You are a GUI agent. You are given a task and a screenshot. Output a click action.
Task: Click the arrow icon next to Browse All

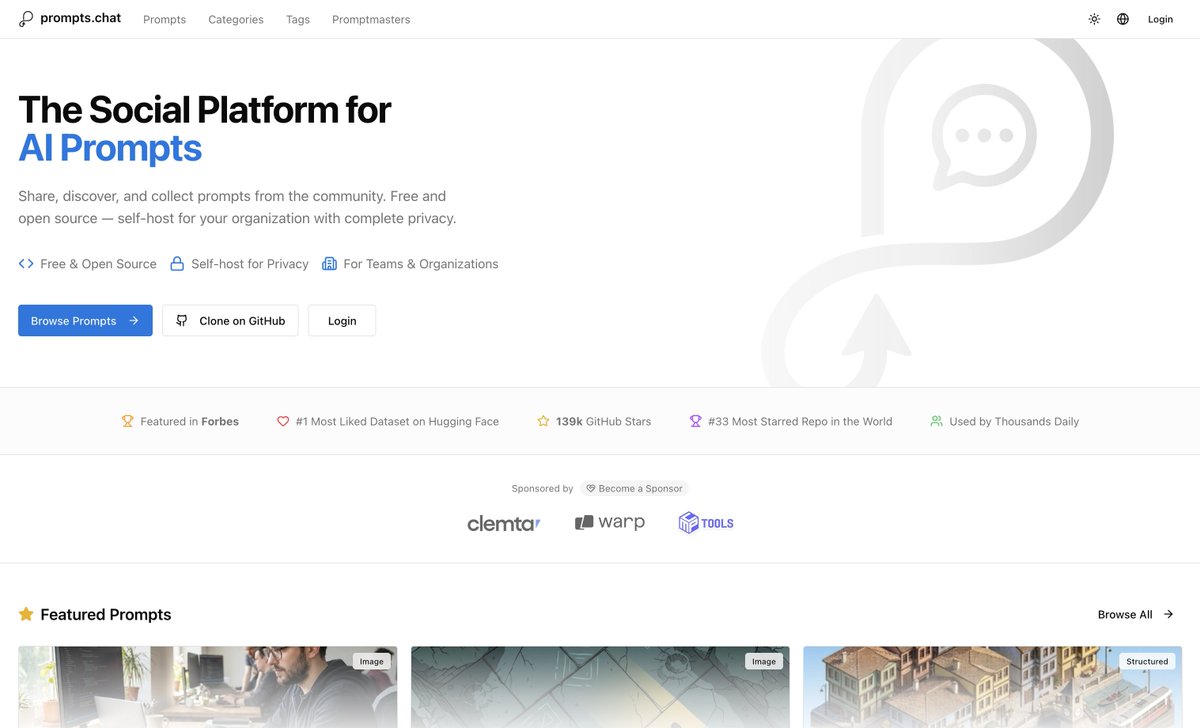click(1168, 614)
